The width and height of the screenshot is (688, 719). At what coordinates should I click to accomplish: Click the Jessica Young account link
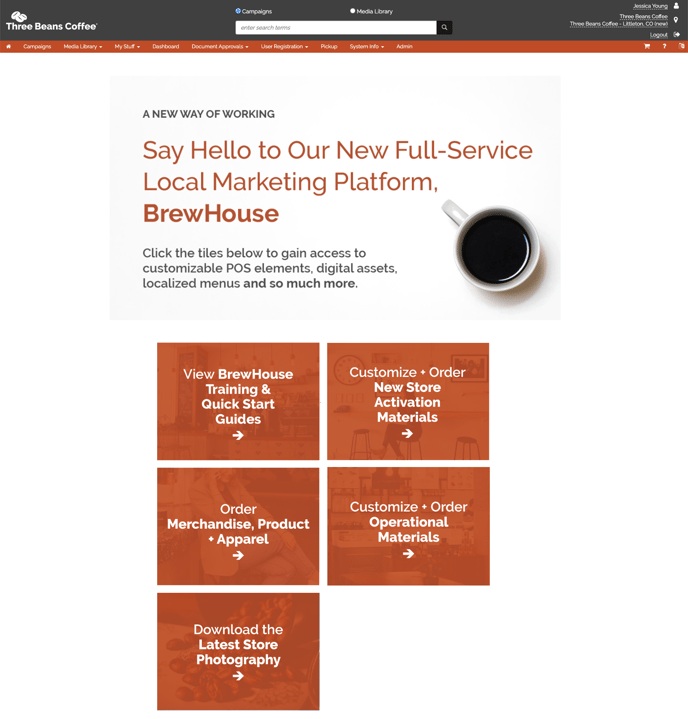pyautogui.click(x=650, y=6)
